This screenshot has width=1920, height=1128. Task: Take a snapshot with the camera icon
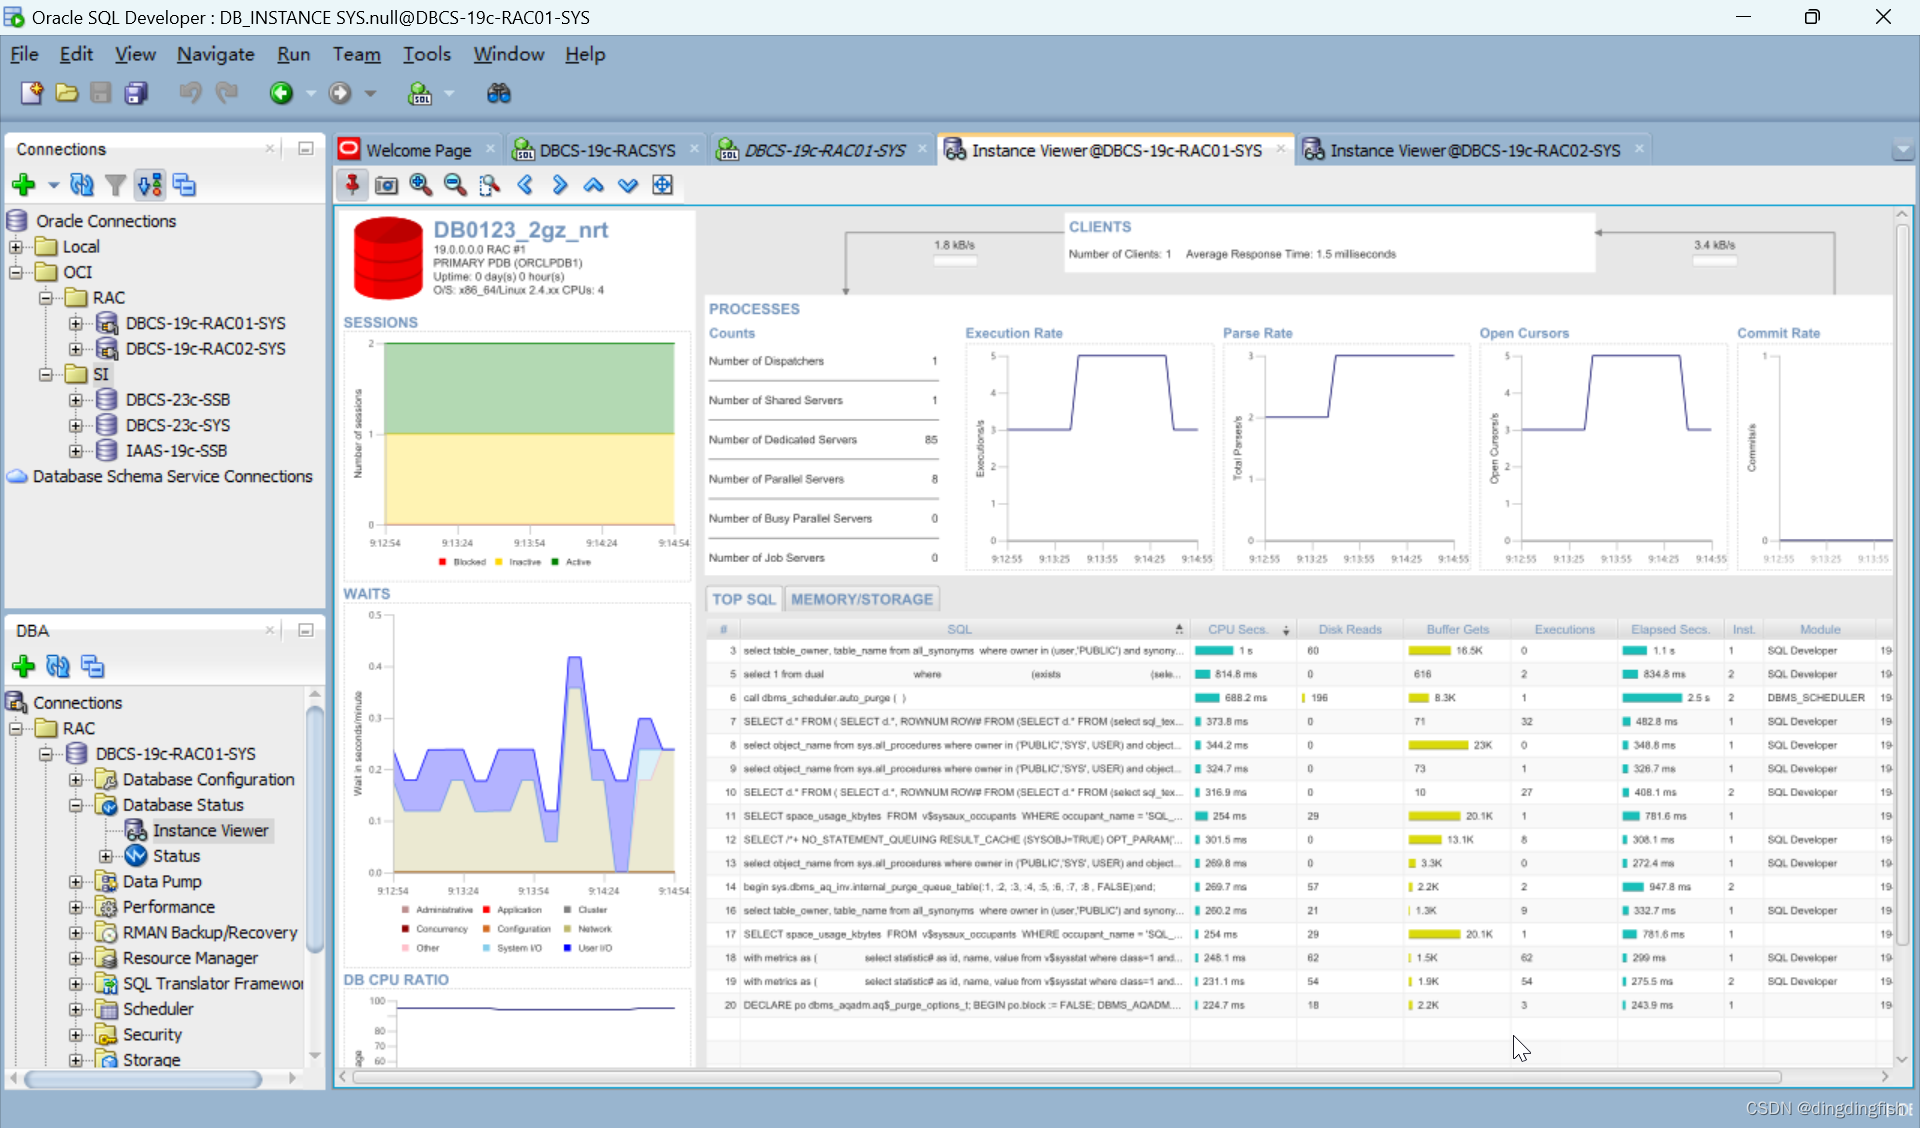point(386,185)
